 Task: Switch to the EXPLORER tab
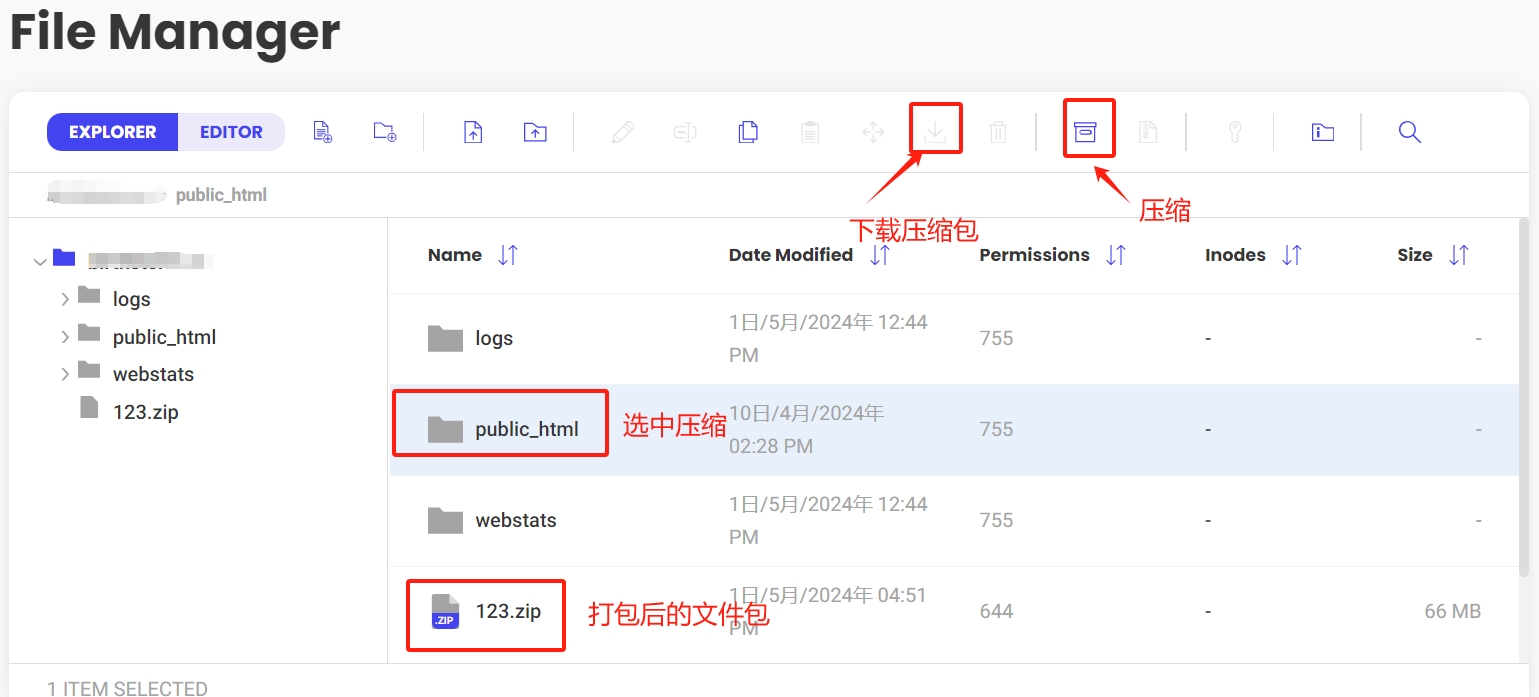(112, 131)
